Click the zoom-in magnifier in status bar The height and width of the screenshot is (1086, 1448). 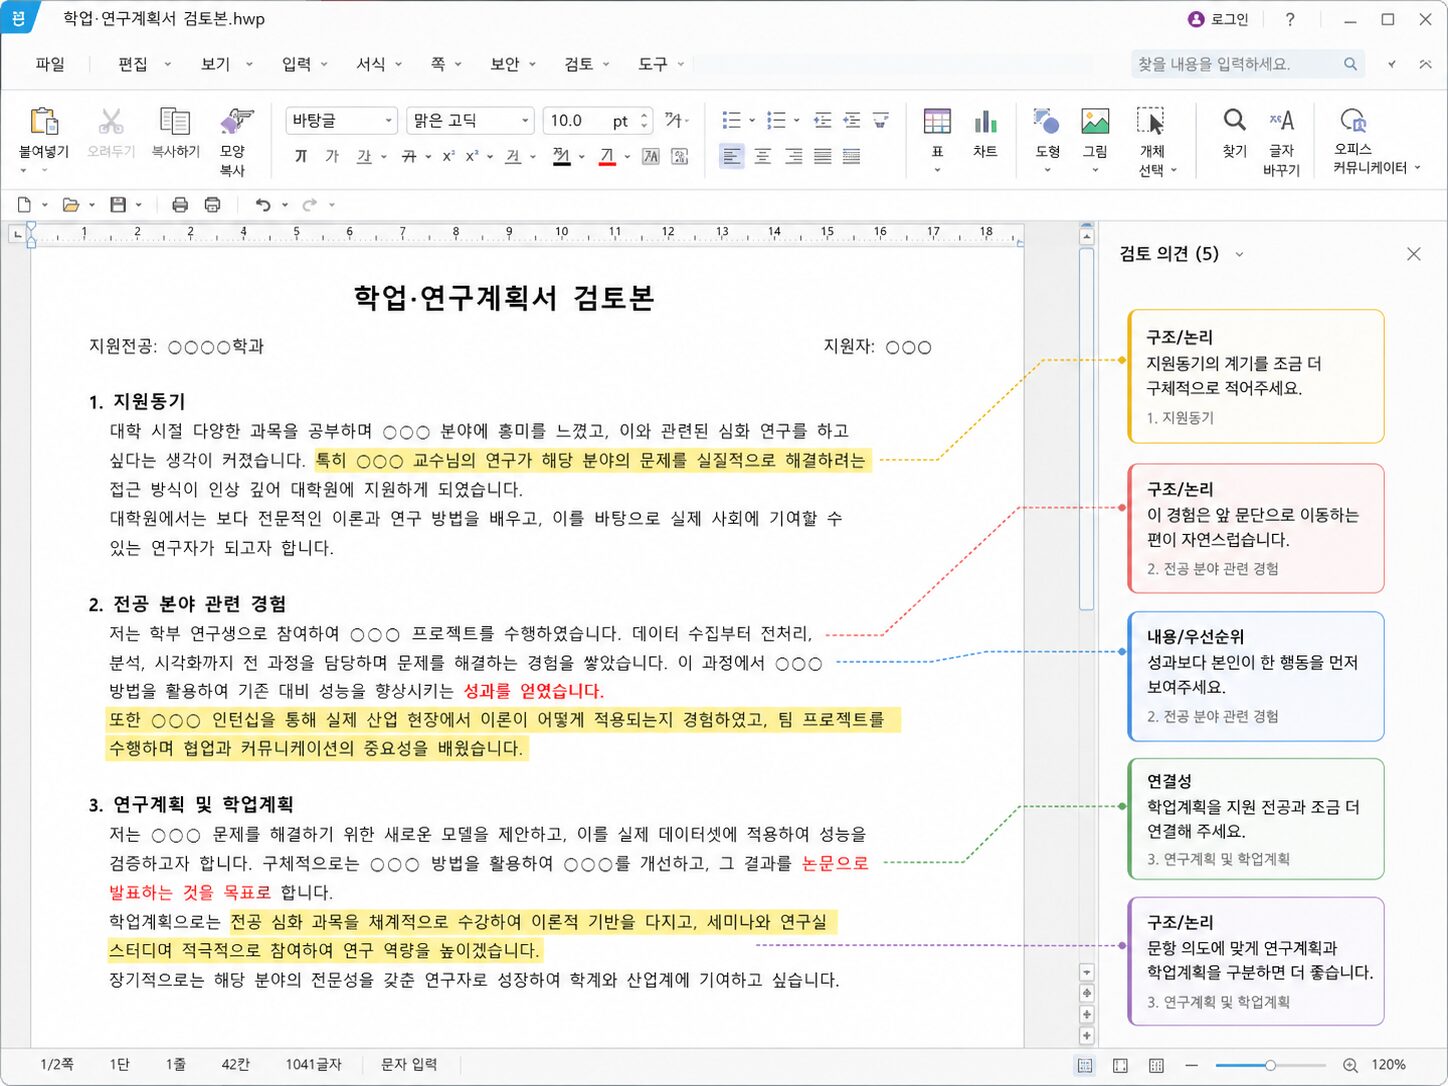1350,1065
